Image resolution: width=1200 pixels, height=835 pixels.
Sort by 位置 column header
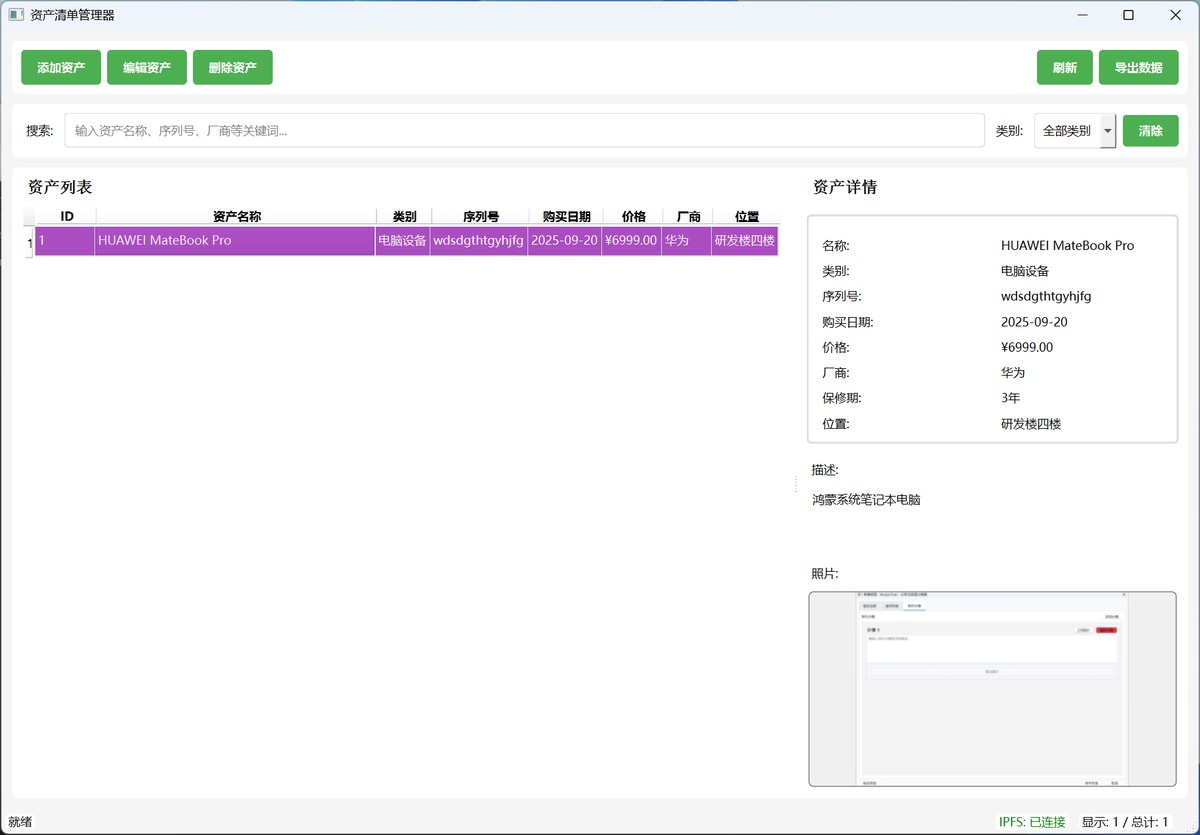coord(747,216)
